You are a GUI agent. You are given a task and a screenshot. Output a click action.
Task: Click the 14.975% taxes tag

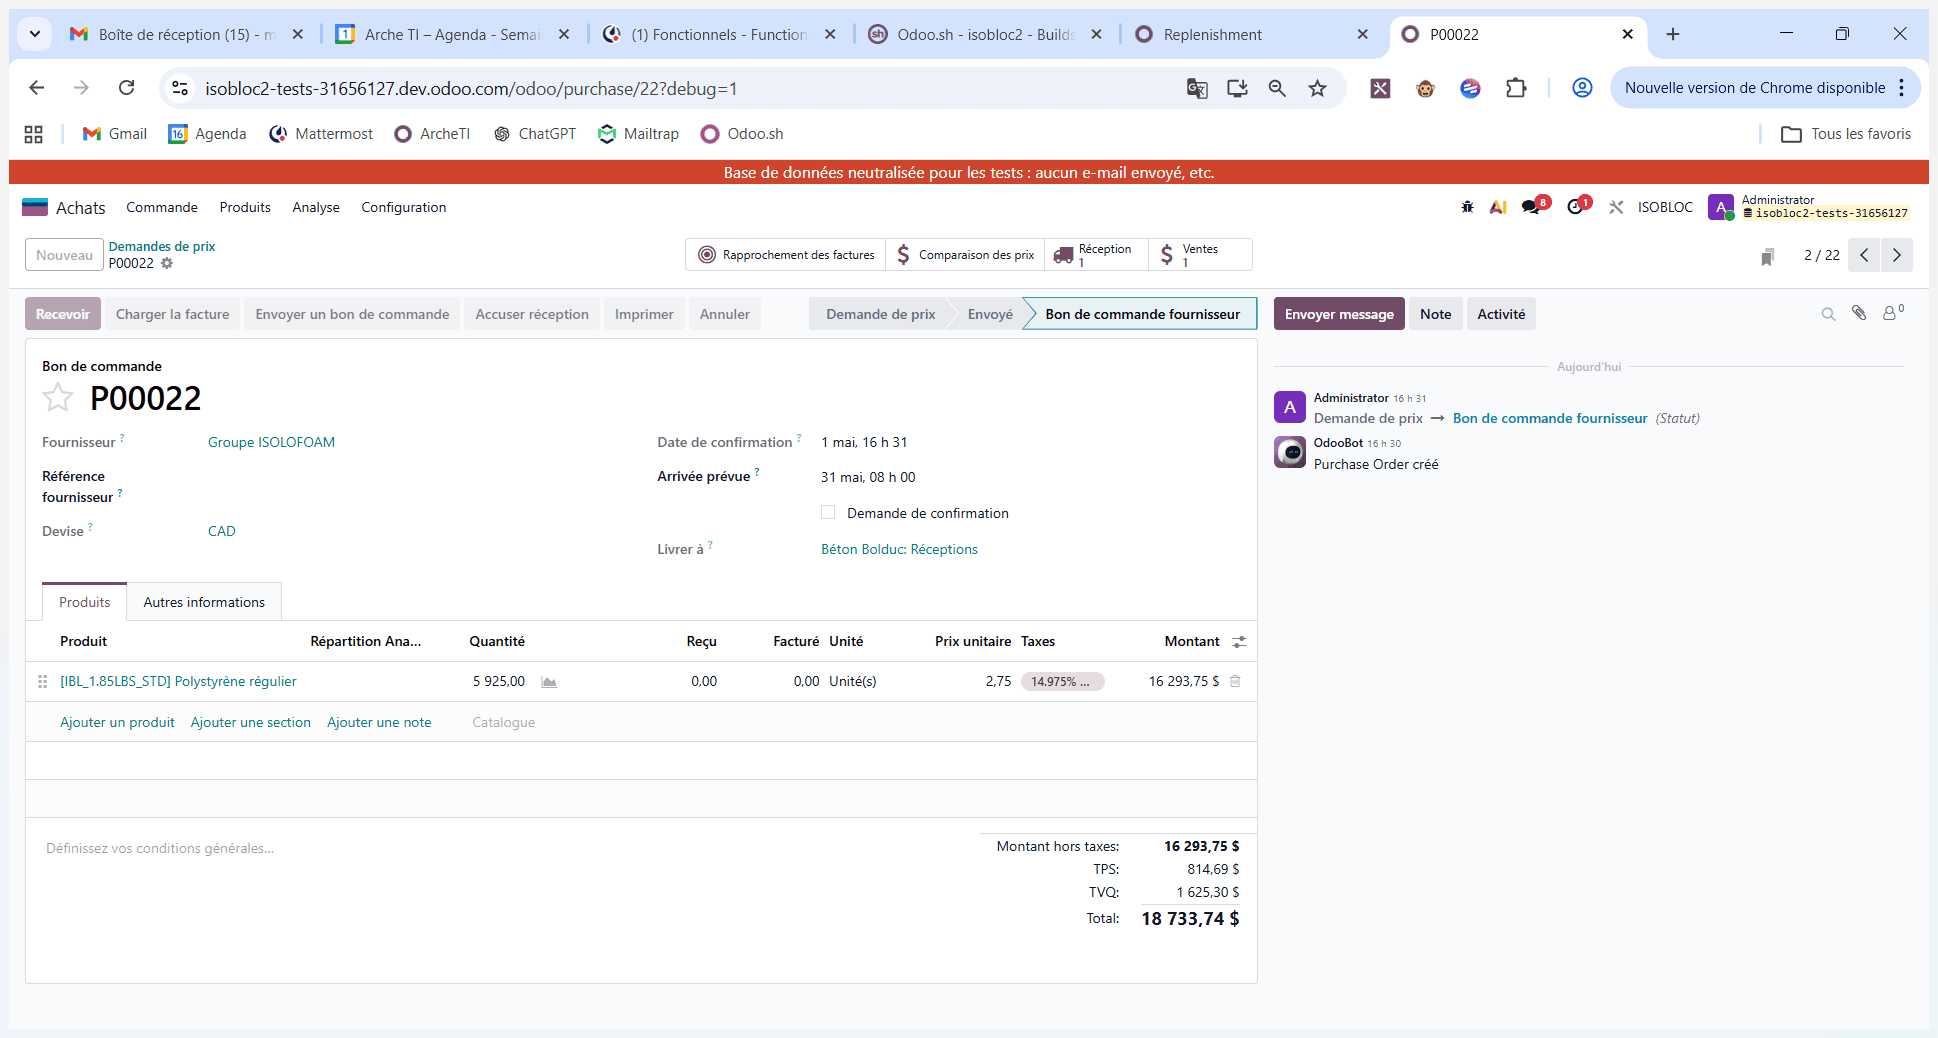(1062, 682)
